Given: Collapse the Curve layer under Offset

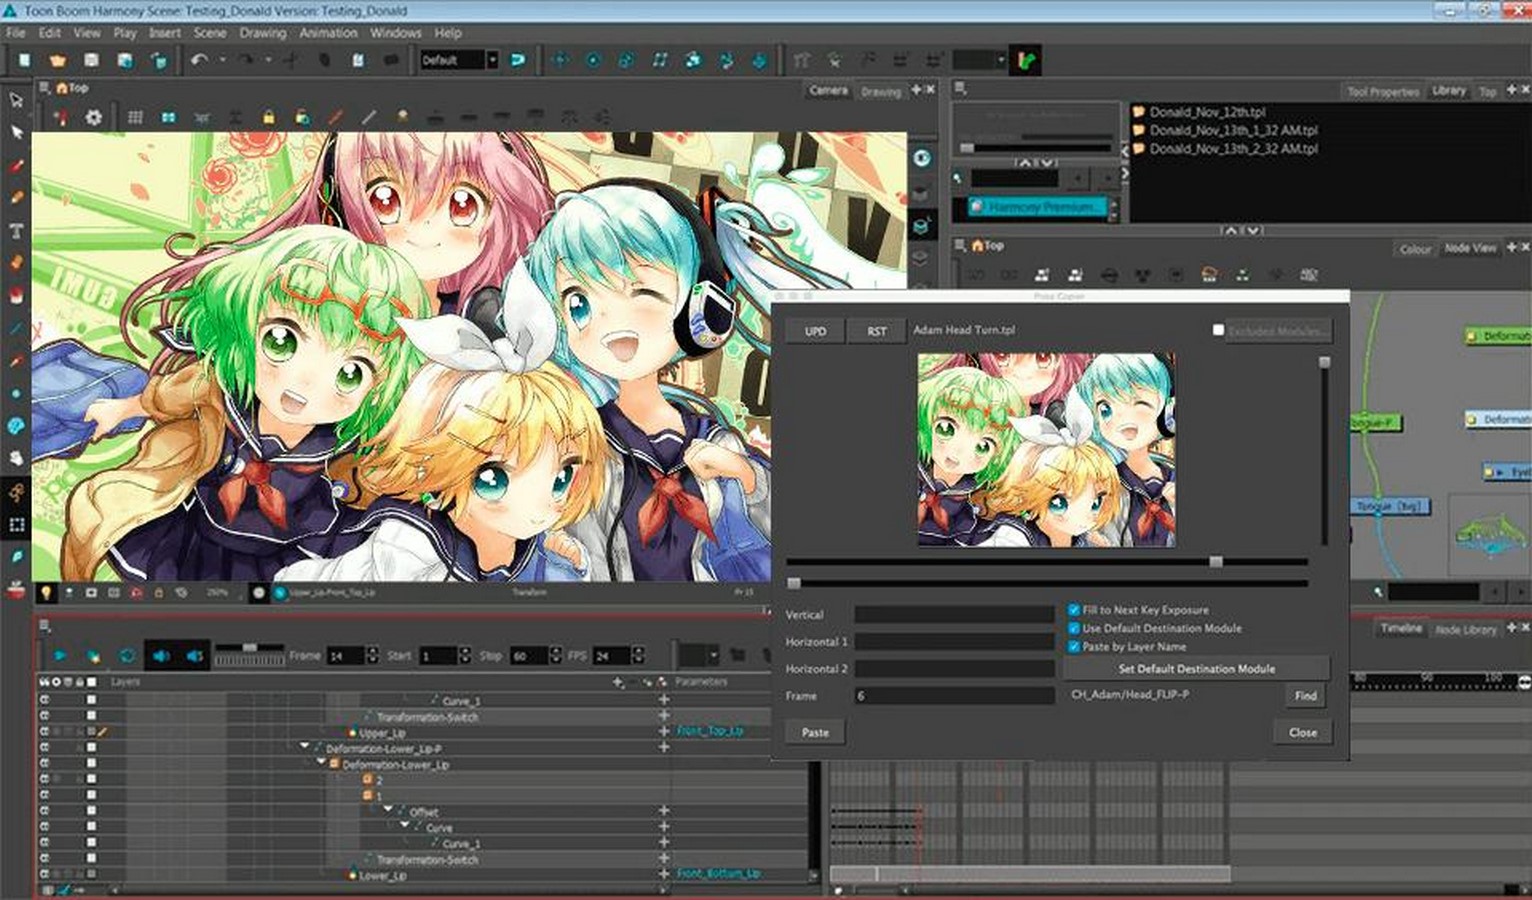Looking at the screenshot, I should 405,826.
